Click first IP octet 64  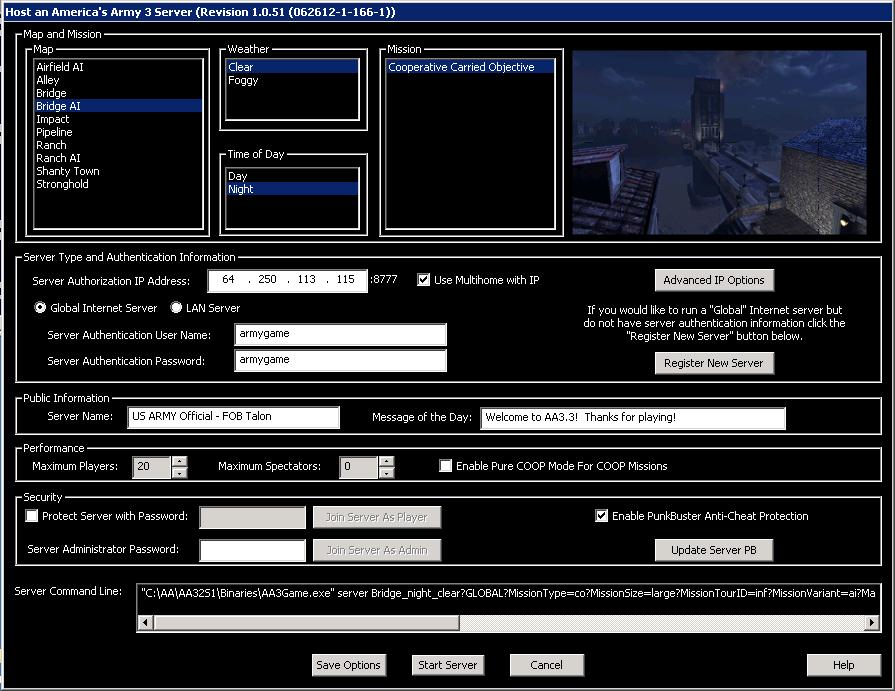pyautogui.click(x=228, y=279)
